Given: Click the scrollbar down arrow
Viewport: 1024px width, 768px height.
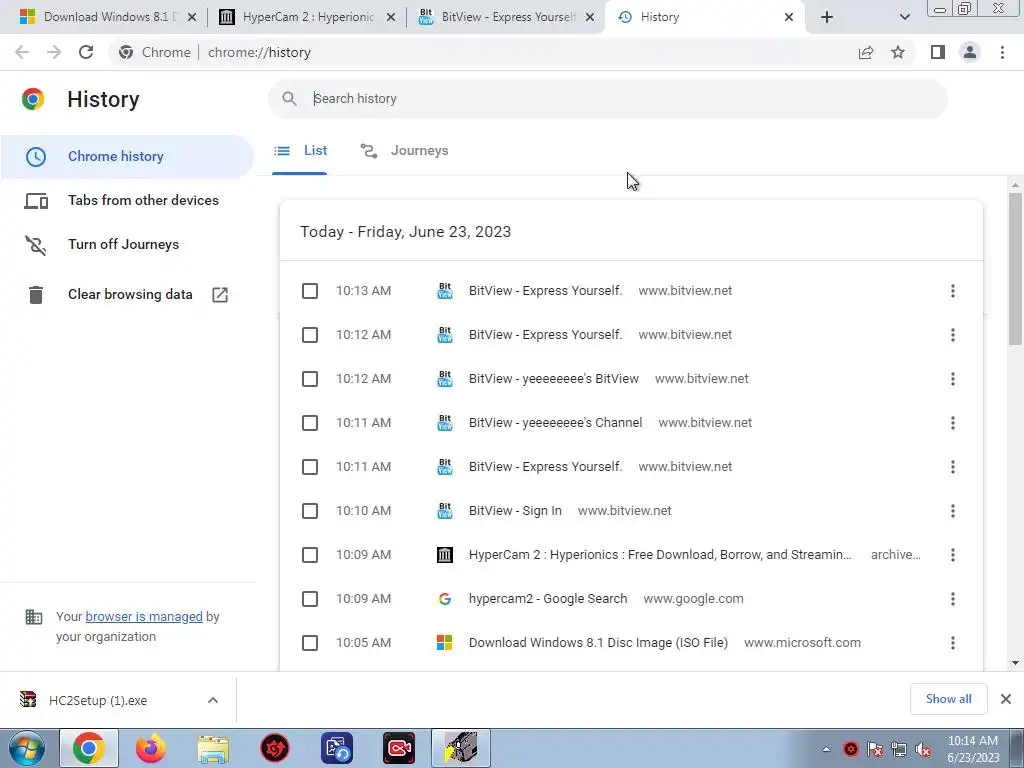Looking at the screenshot, I should (x=1015, y=663).
